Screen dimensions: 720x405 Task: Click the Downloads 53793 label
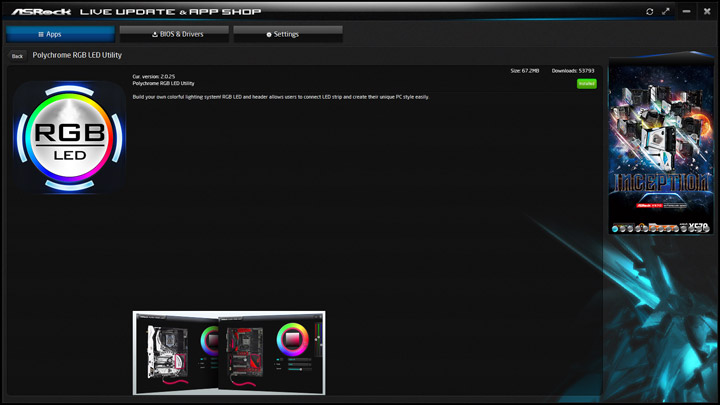pyautogui.click(x=573, y=71)
